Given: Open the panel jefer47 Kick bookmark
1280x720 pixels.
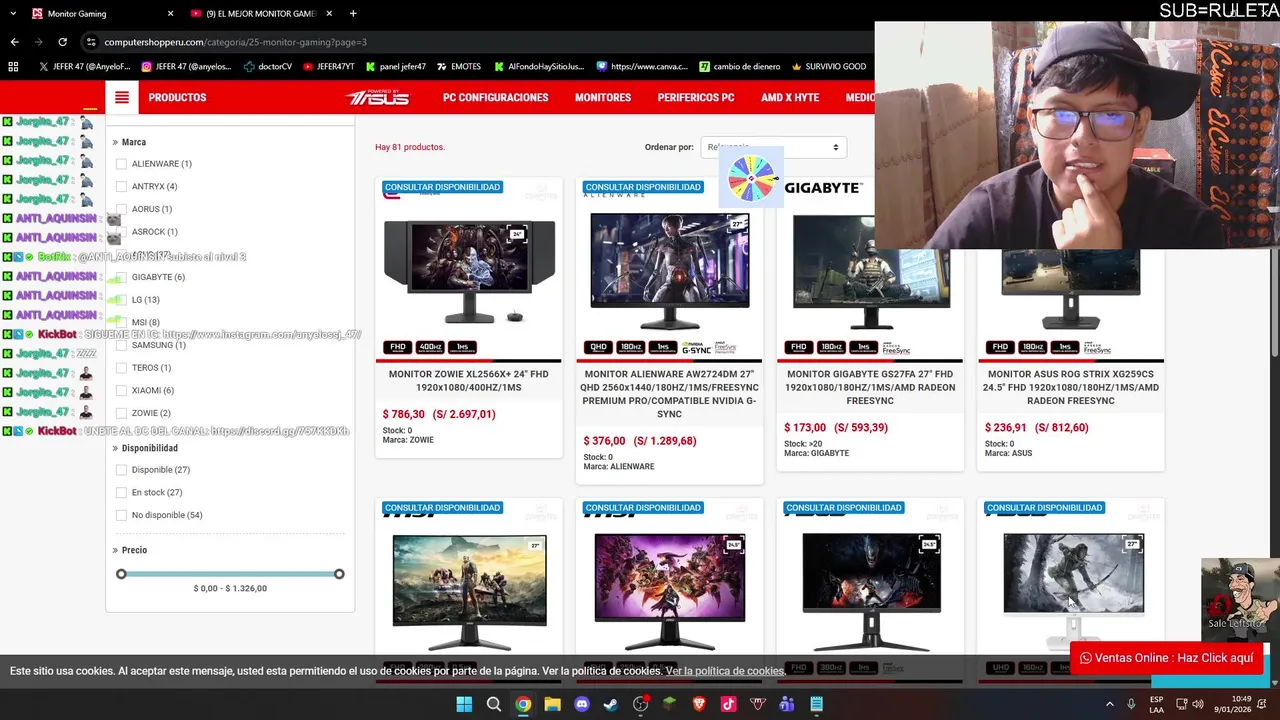Looking at the screenshot, I should [395, 67].
